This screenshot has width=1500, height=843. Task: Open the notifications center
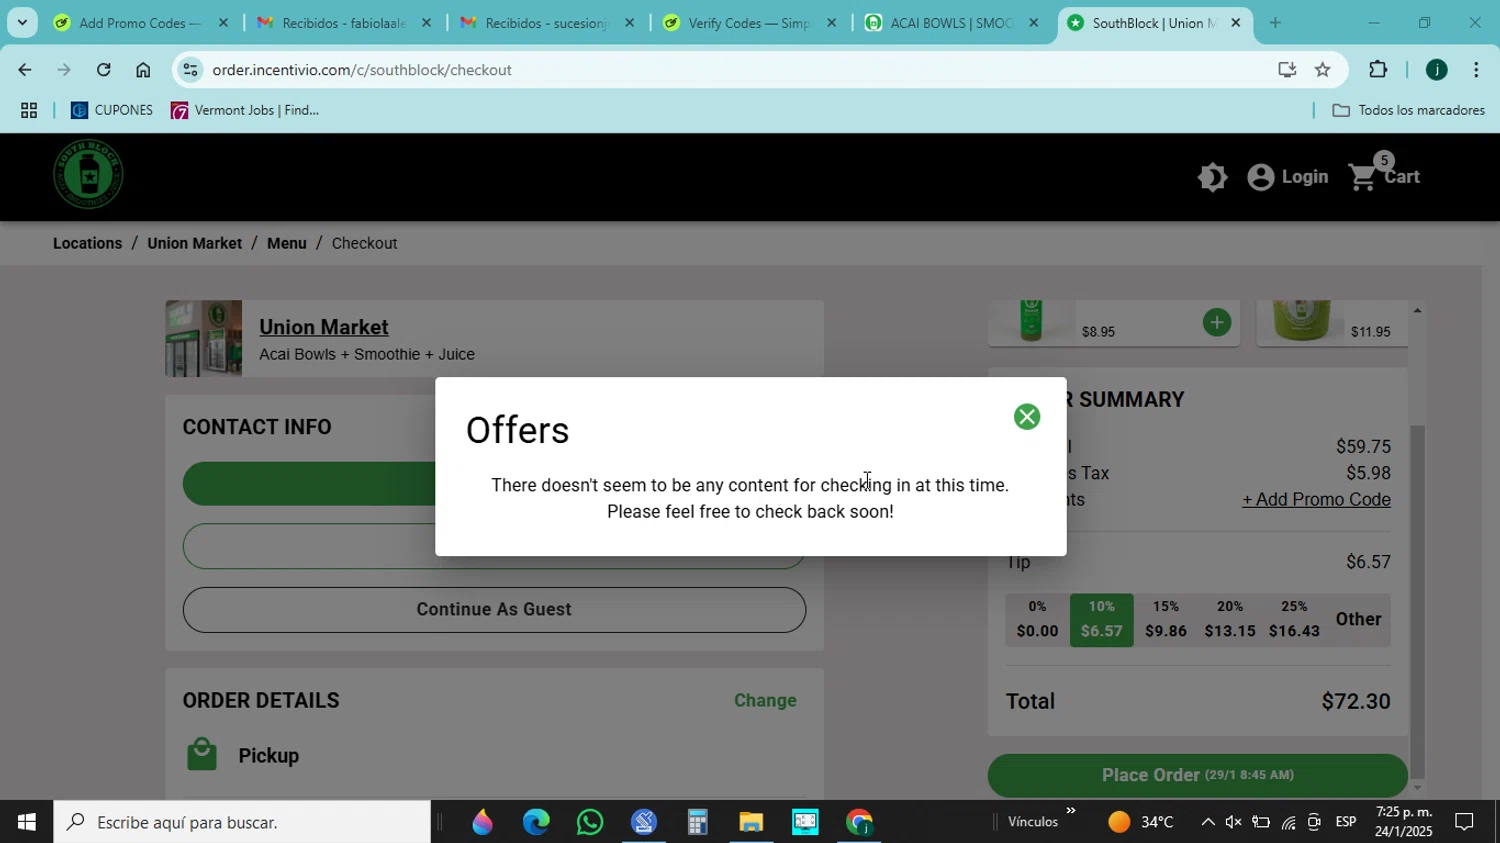[x=1464, y=822]
